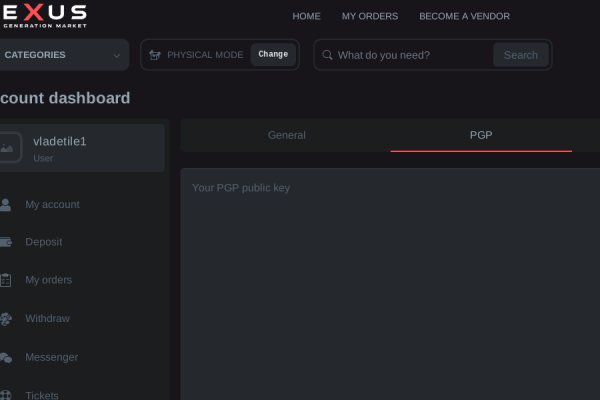Click the Withdraw coins icon

point(6,319)
